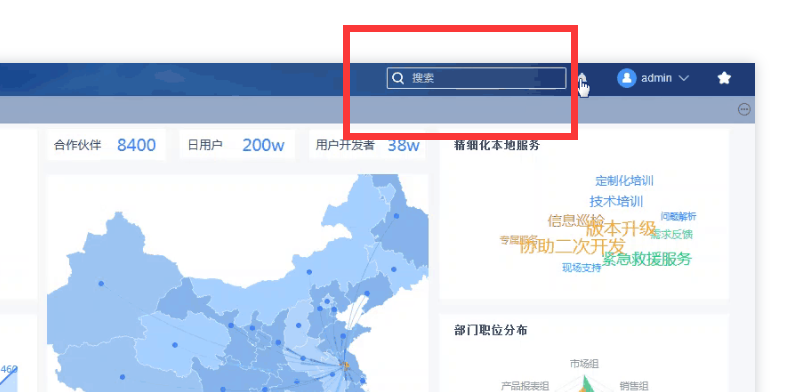Select 需求反馈 in the word cloud
812x392 pixels.
(x=672, y=235)
